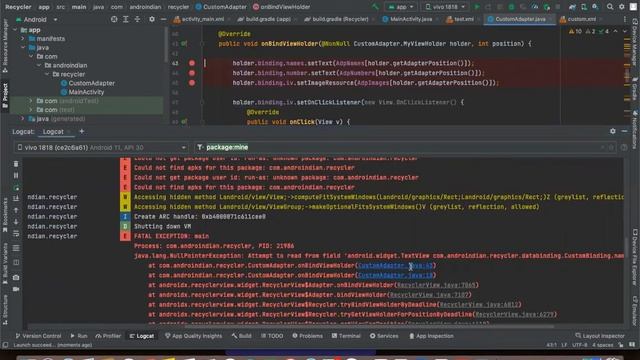Open the Build tool window
The image size is (640, 360).
(x=242, y=336)
